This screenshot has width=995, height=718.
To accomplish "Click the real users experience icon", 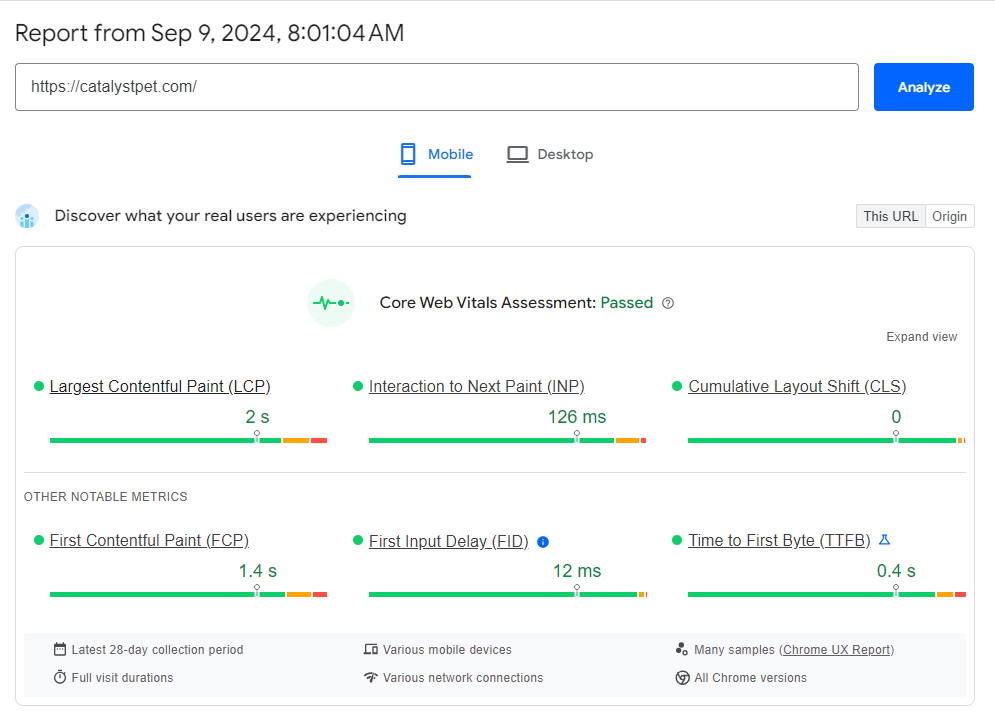I will 27,216.
